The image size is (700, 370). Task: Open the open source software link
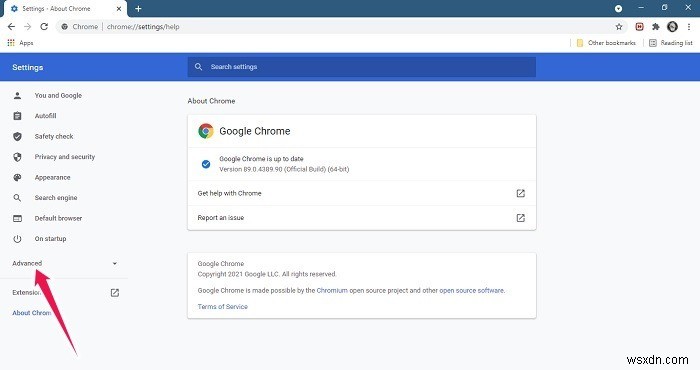pyautogui.click(x=471, y=291)
